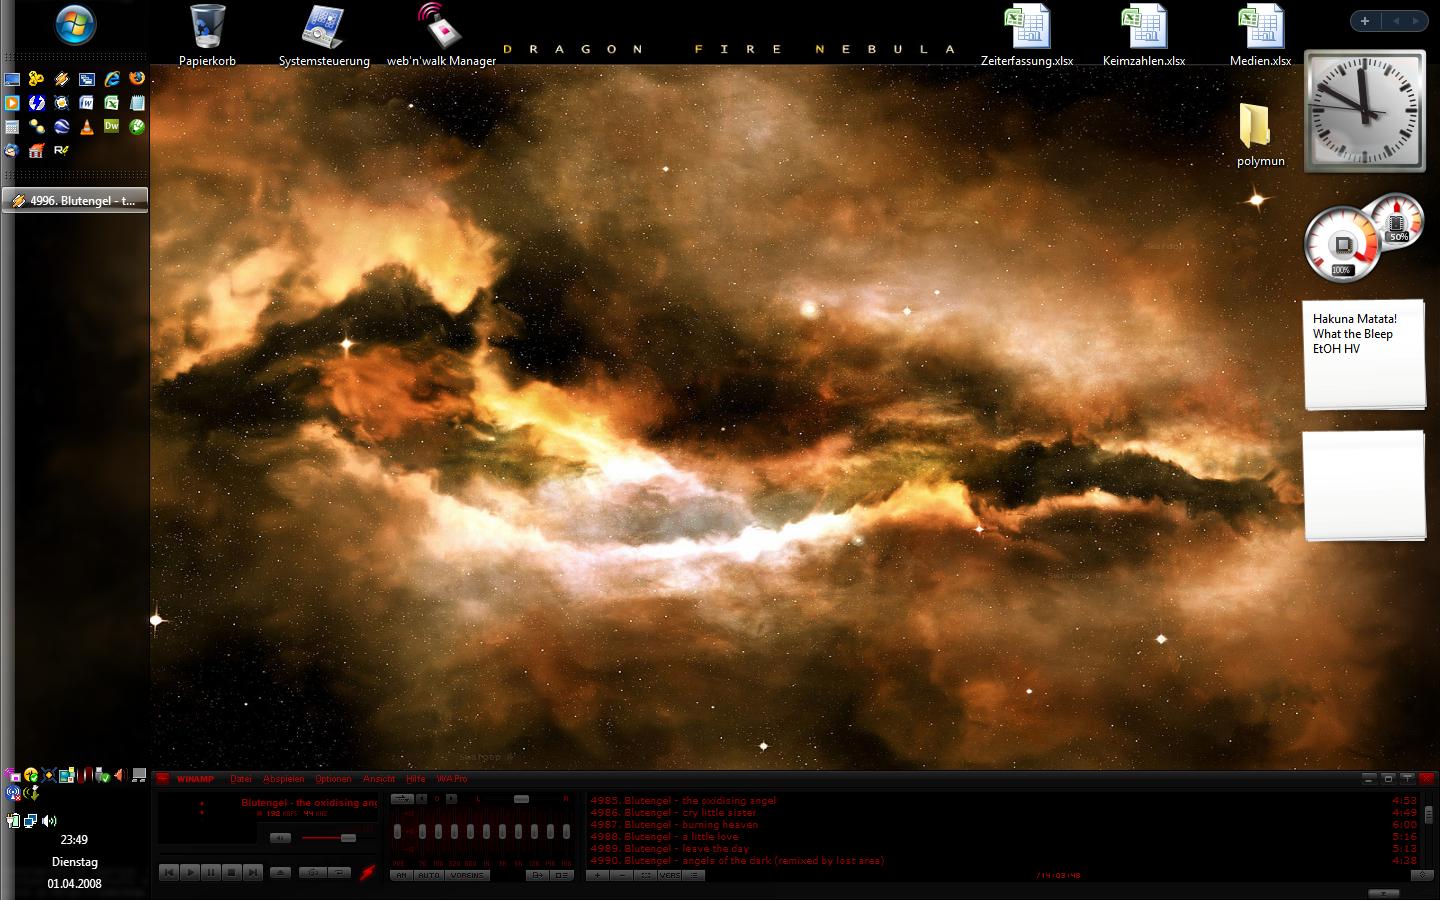Screen dimensions: 1440x900
Task: Launch Dreamweaver from quick launch icons
Action: (112, 127)
